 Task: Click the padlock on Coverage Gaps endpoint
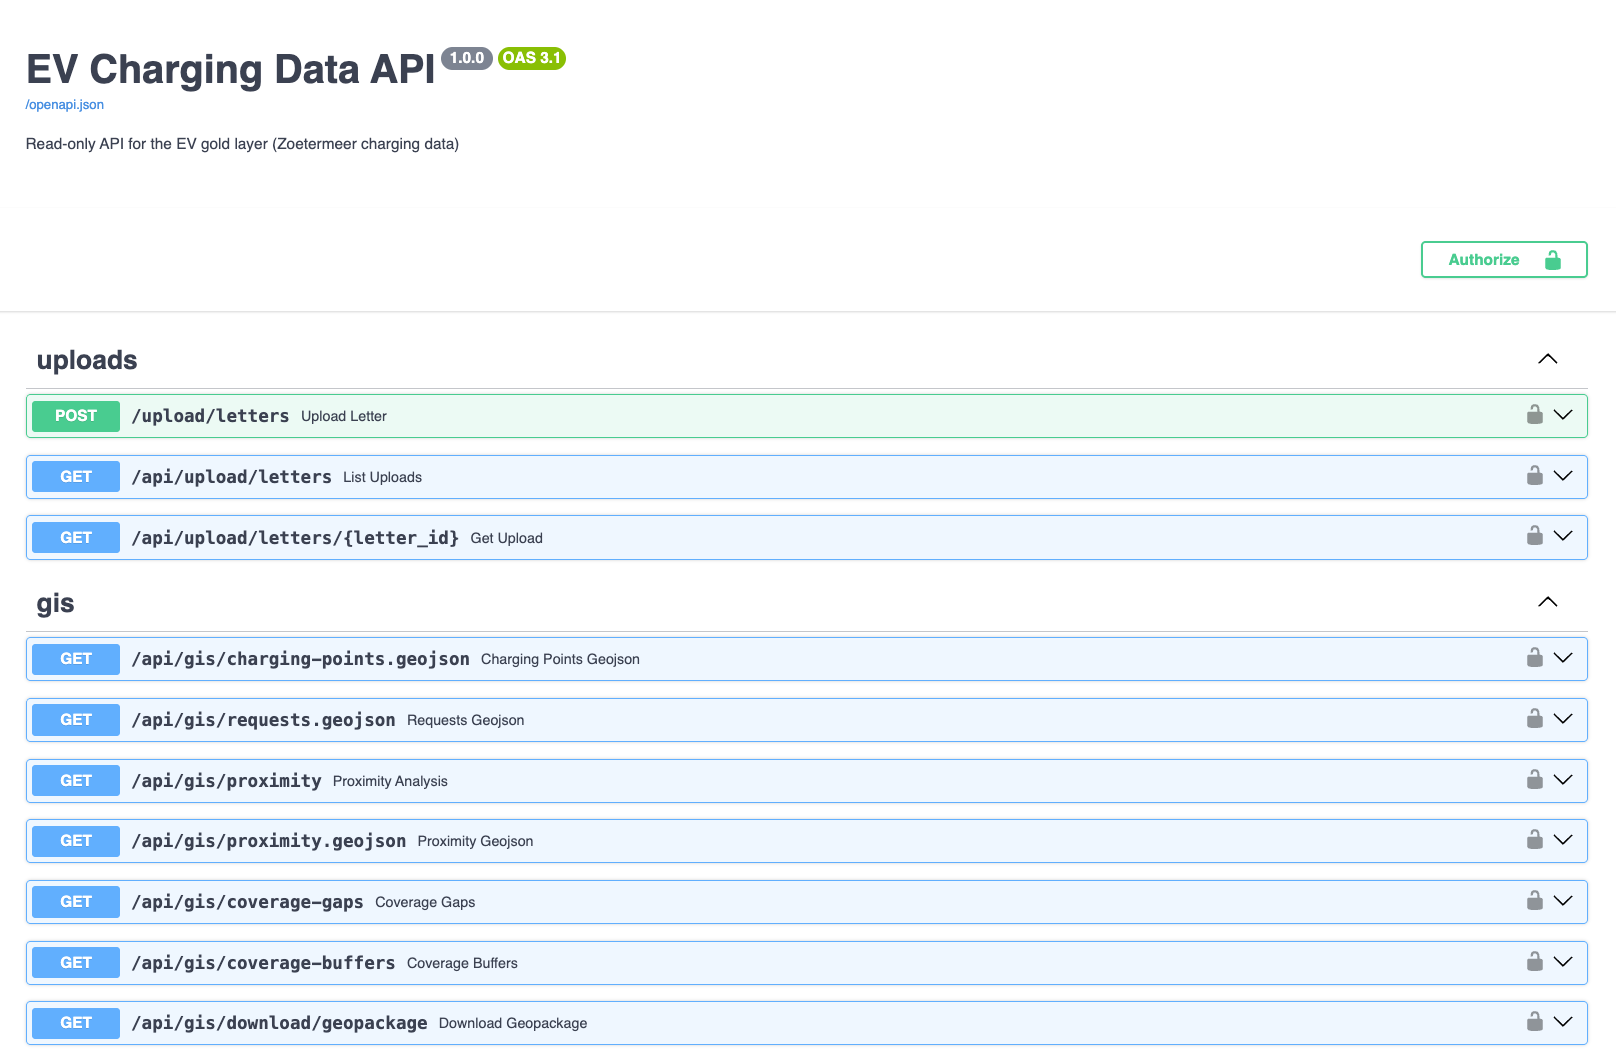click(1533, 900)
